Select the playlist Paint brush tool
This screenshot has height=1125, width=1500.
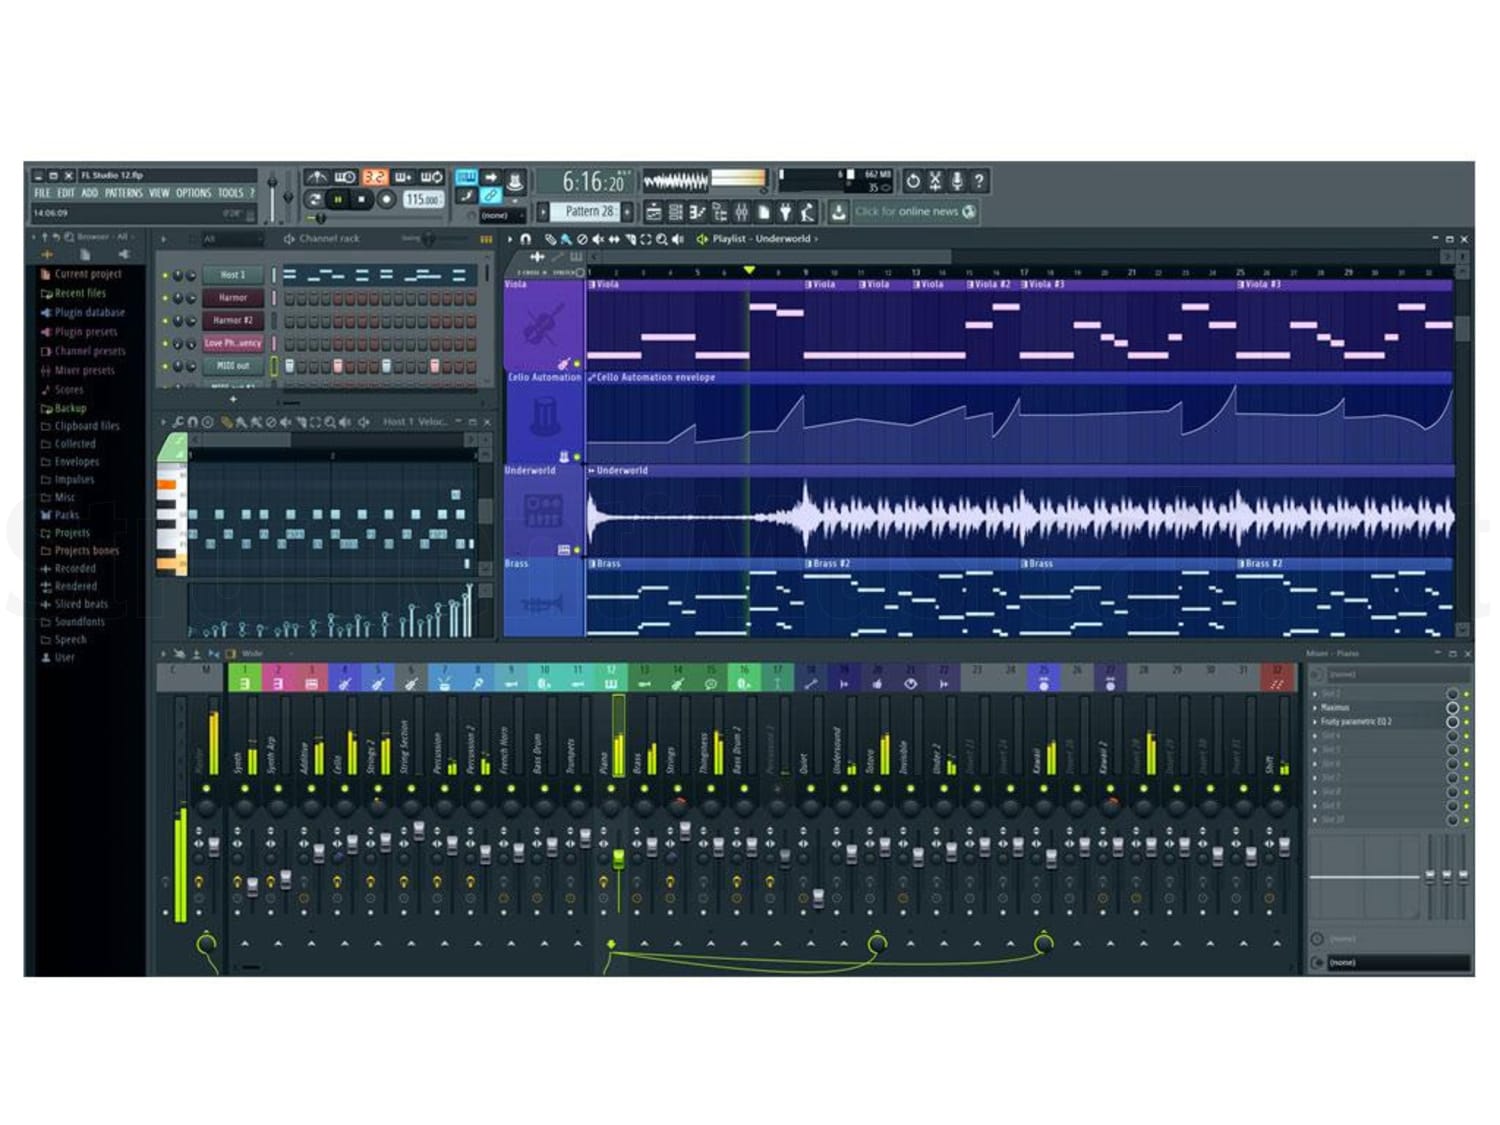click(x=566, y=239)
